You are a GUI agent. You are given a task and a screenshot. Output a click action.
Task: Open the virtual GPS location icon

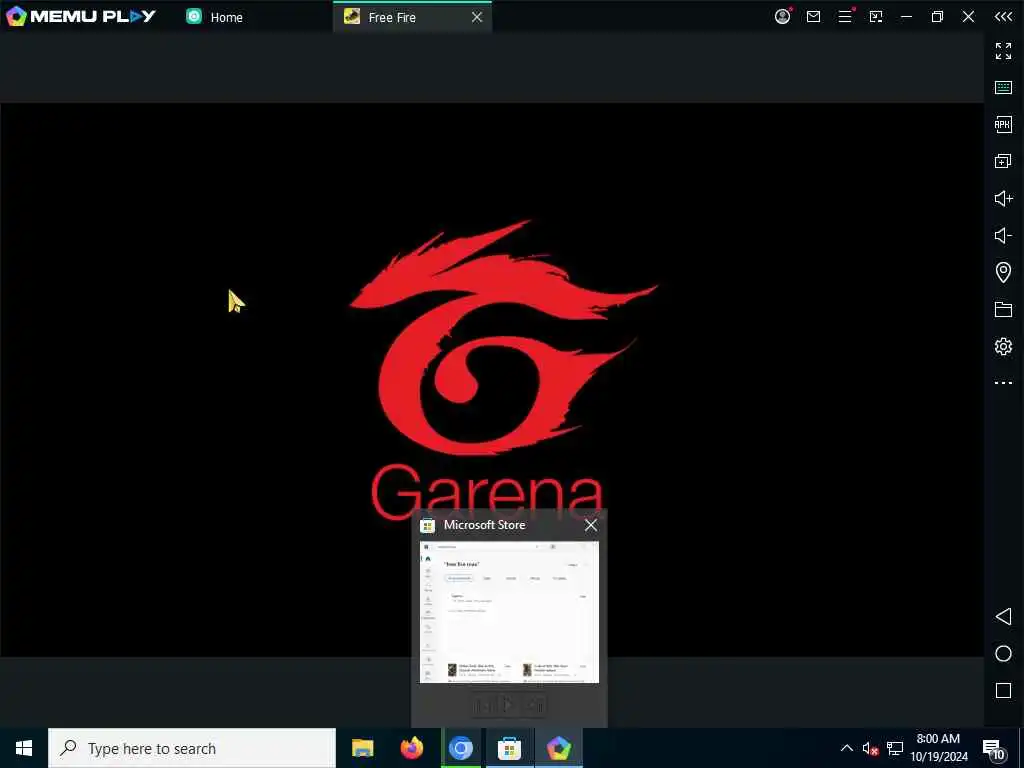click(1003, 272)
